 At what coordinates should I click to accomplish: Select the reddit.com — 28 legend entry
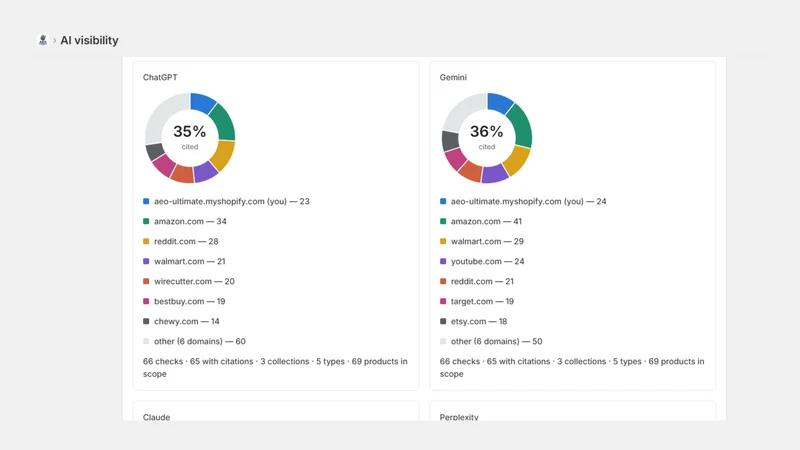[186, 241]
